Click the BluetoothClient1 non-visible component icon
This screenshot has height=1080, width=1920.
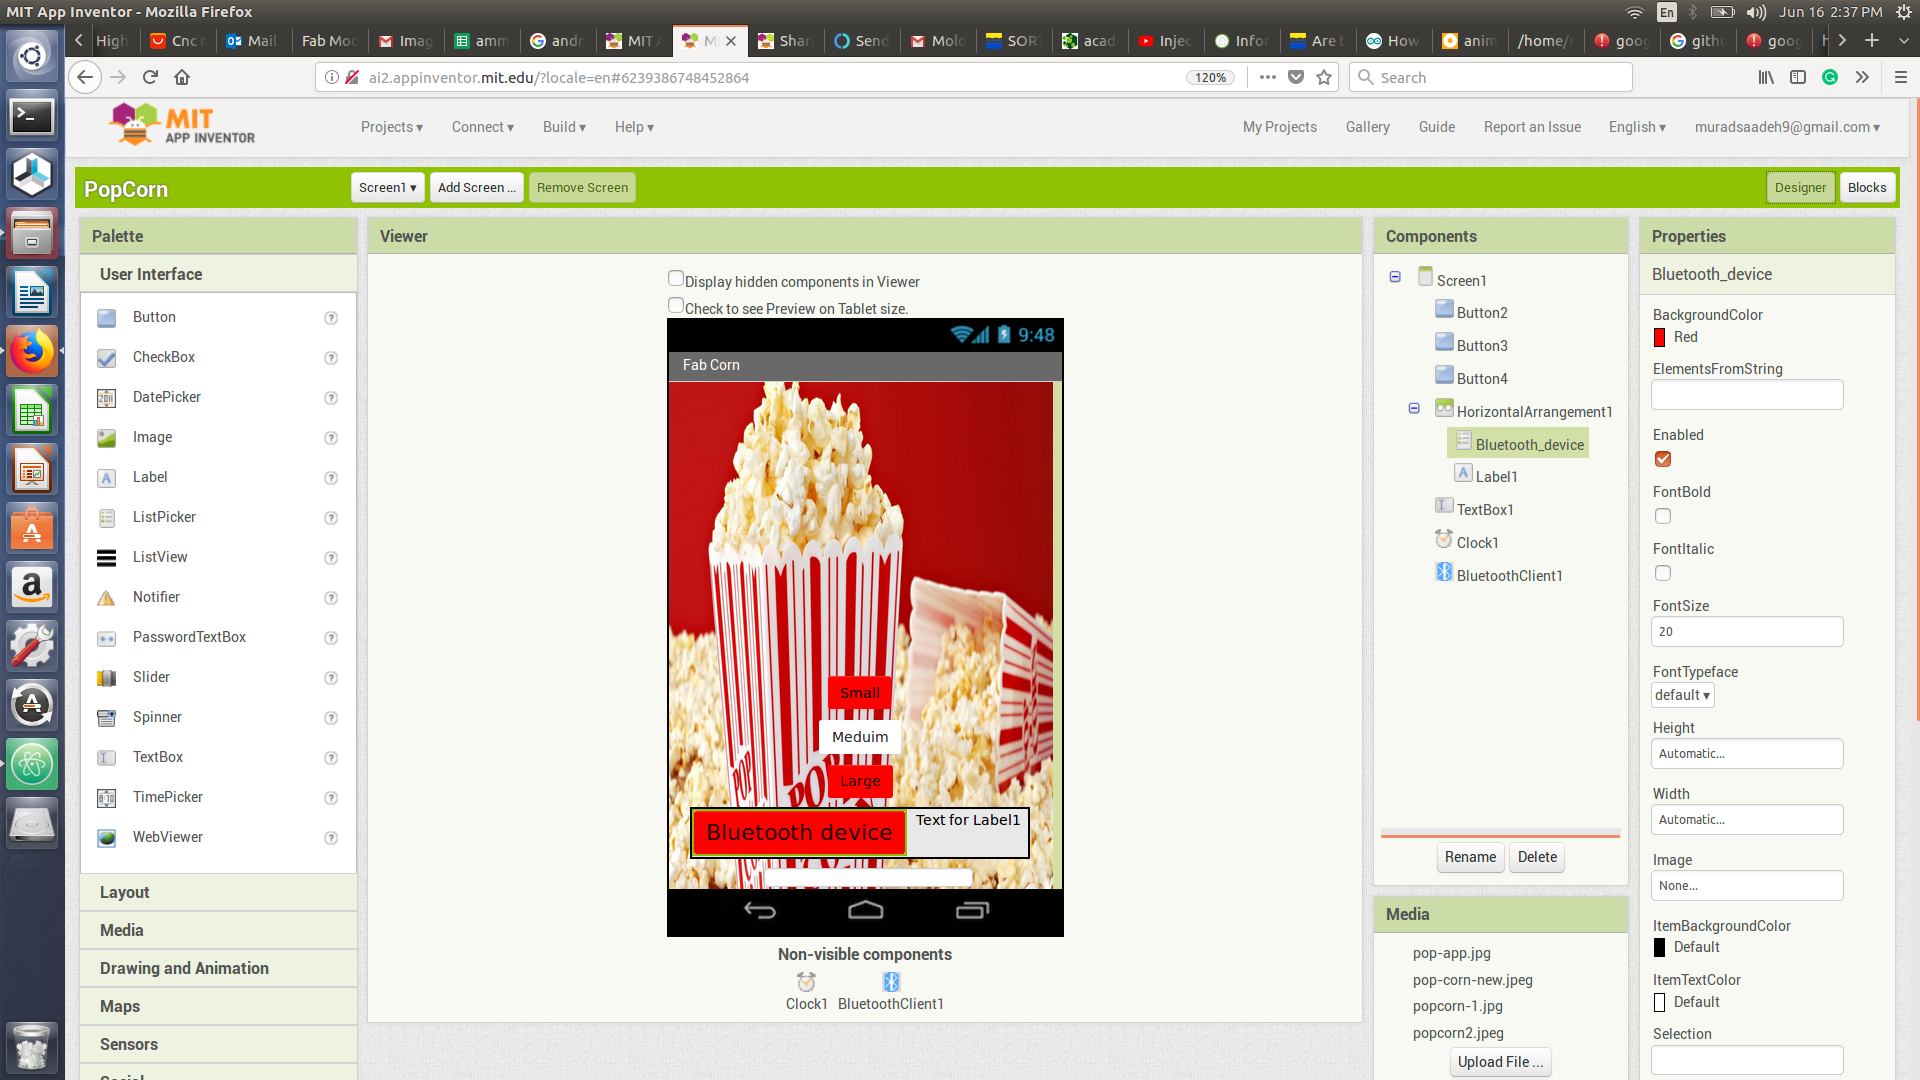pyautogui.click(x=891, y=982)
